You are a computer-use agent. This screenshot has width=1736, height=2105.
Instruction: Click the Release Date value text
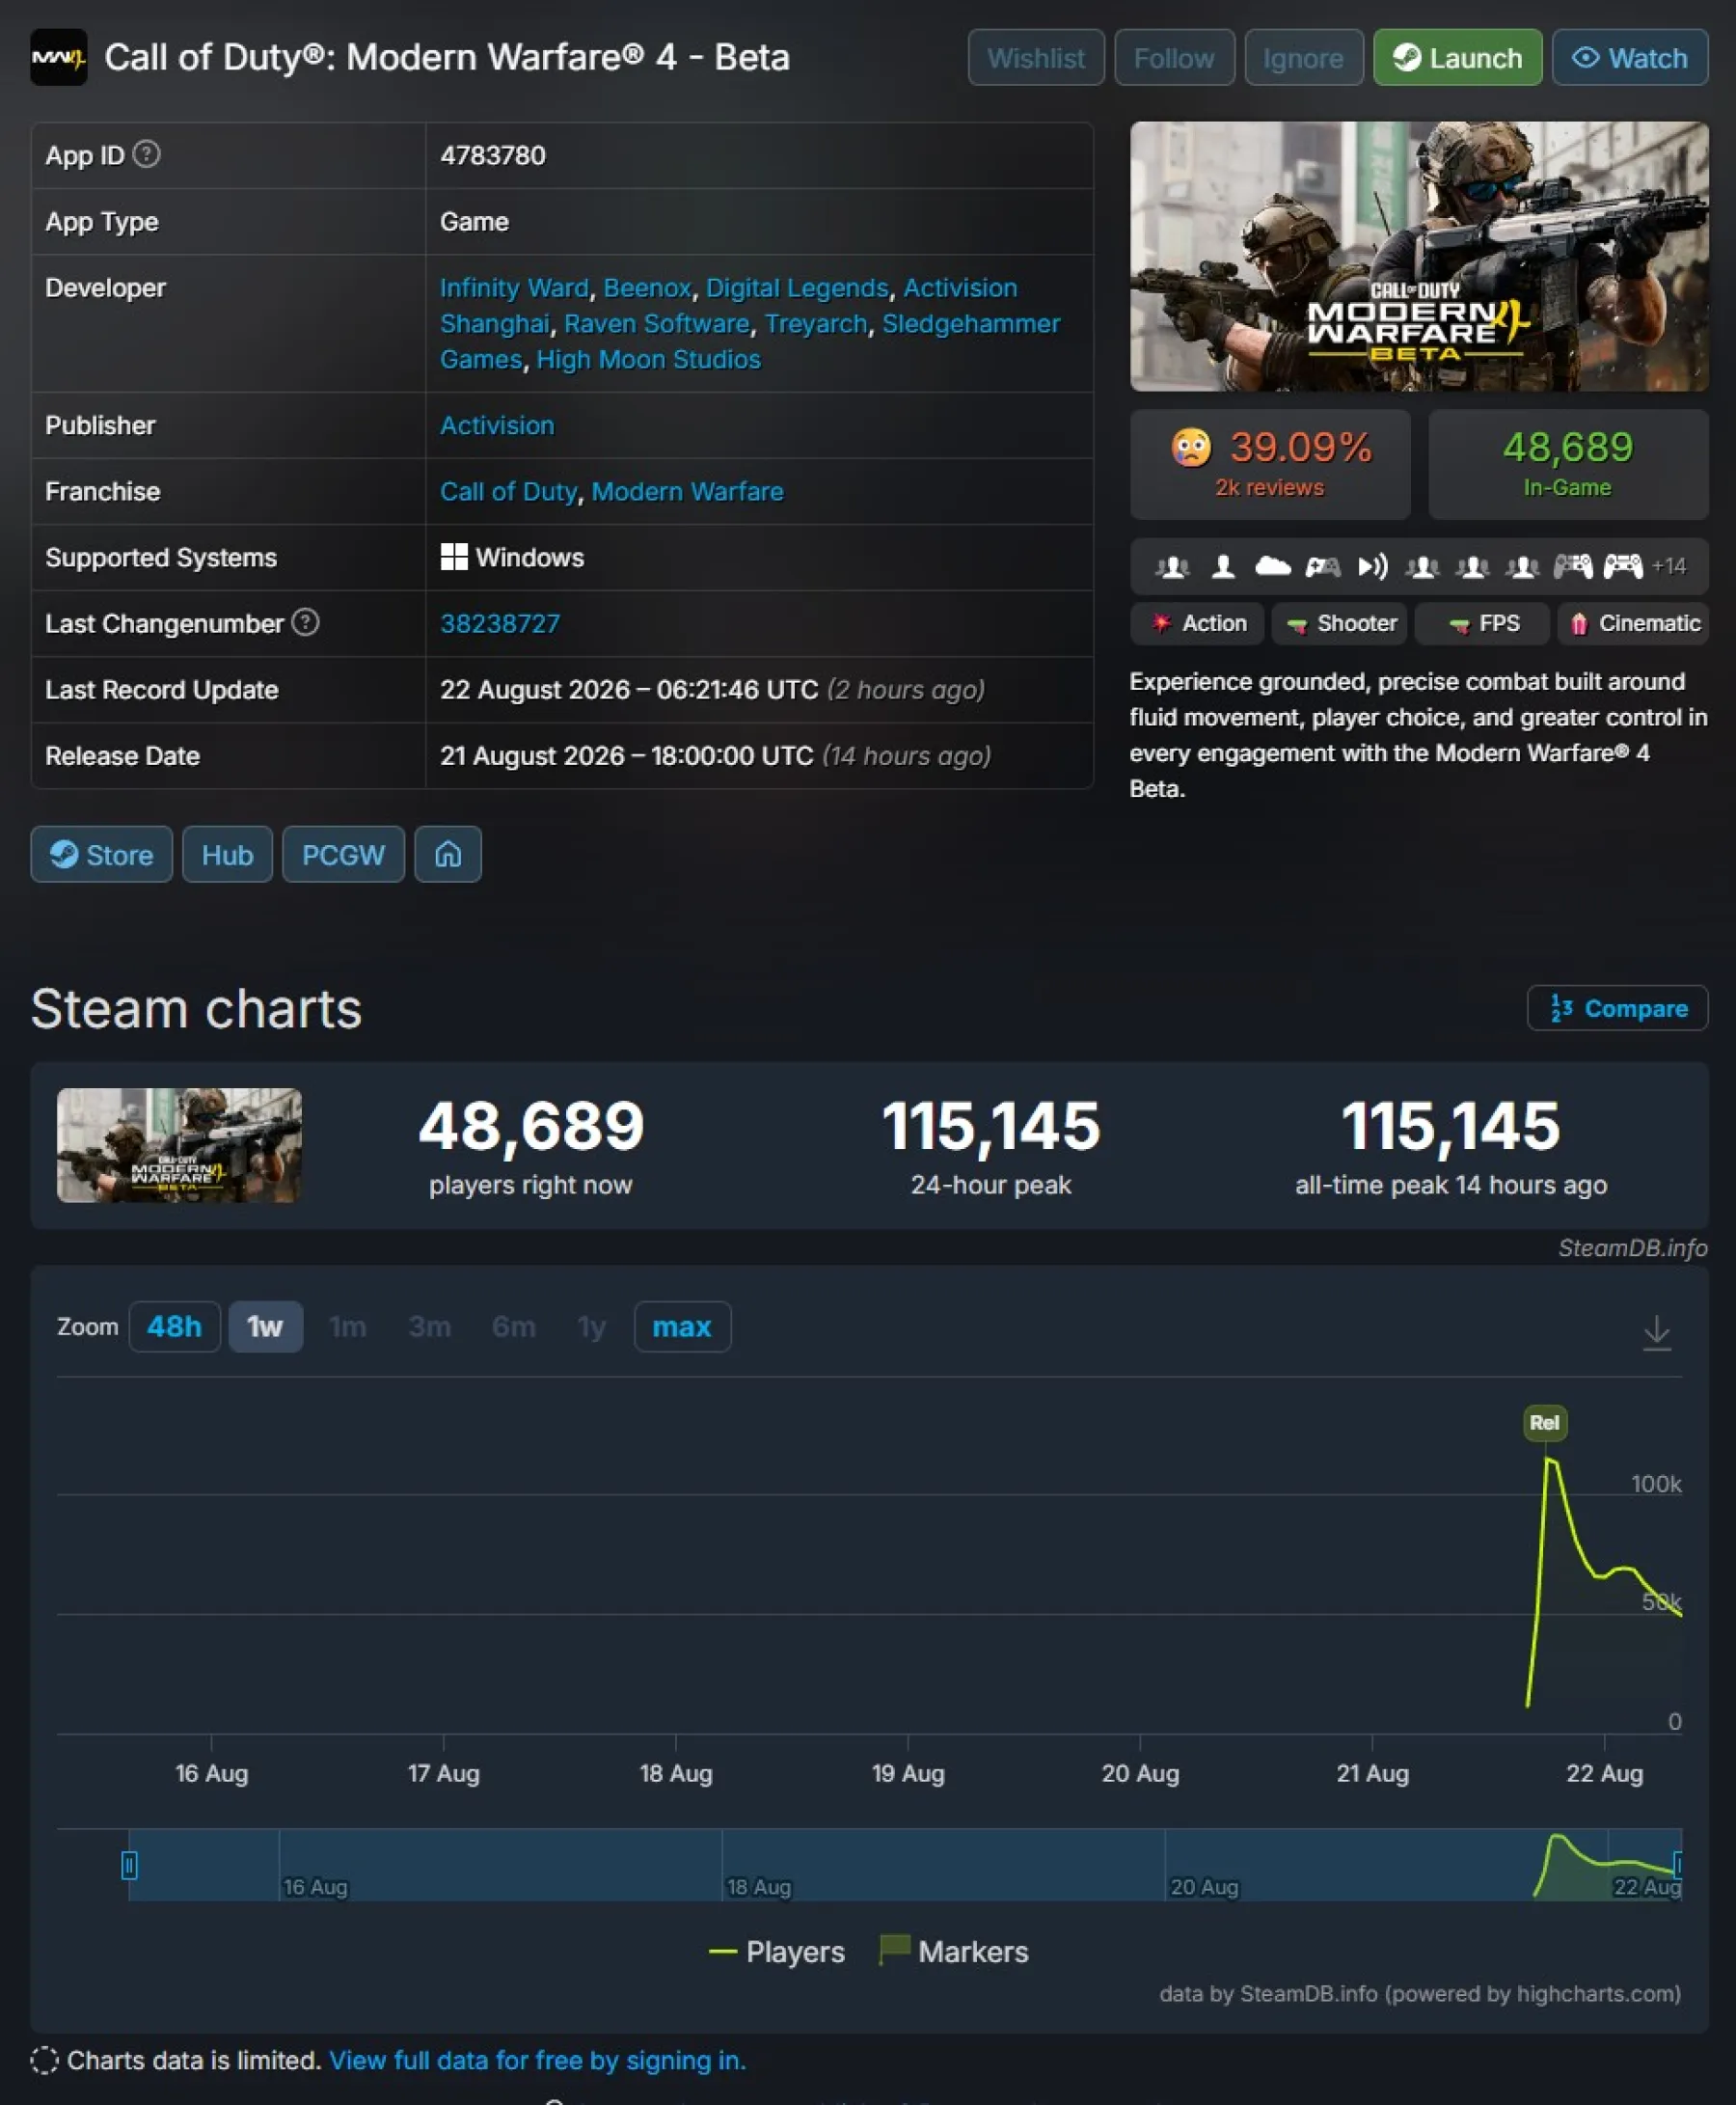[715, 756]
